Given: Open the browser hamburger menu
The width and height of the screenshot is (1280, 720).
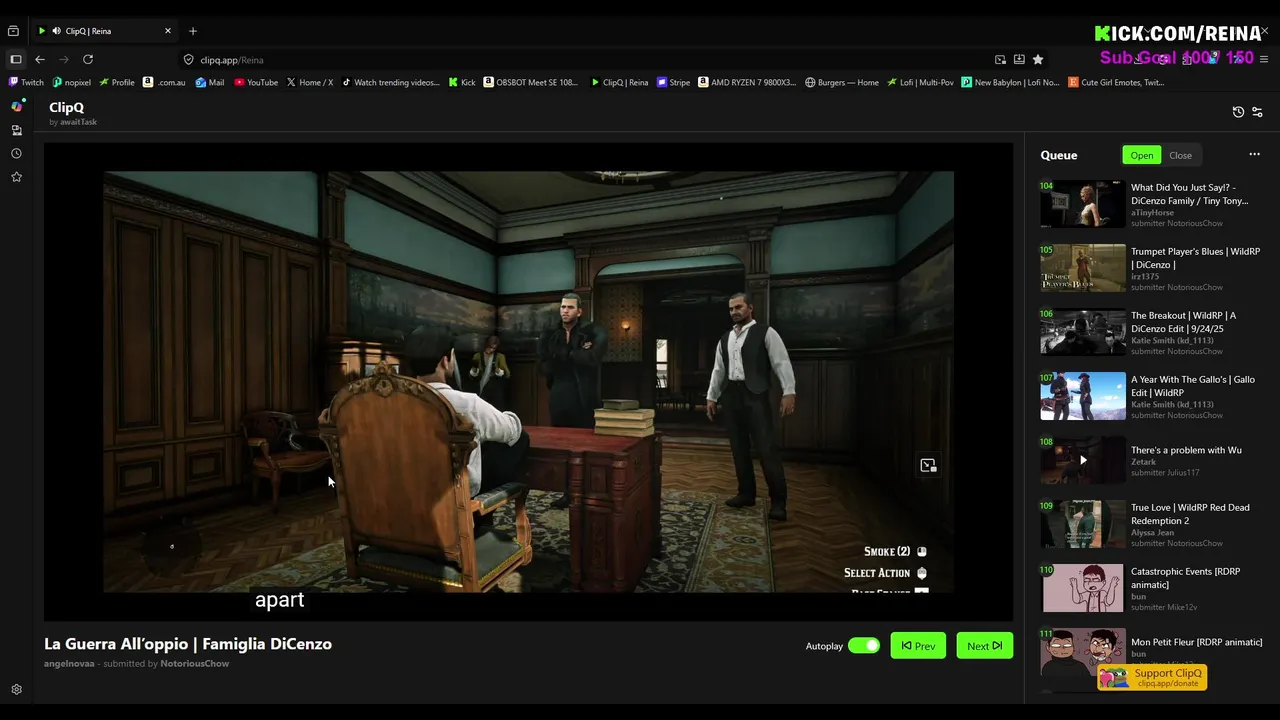Looking at the screenshot, I should point(1263,60).
